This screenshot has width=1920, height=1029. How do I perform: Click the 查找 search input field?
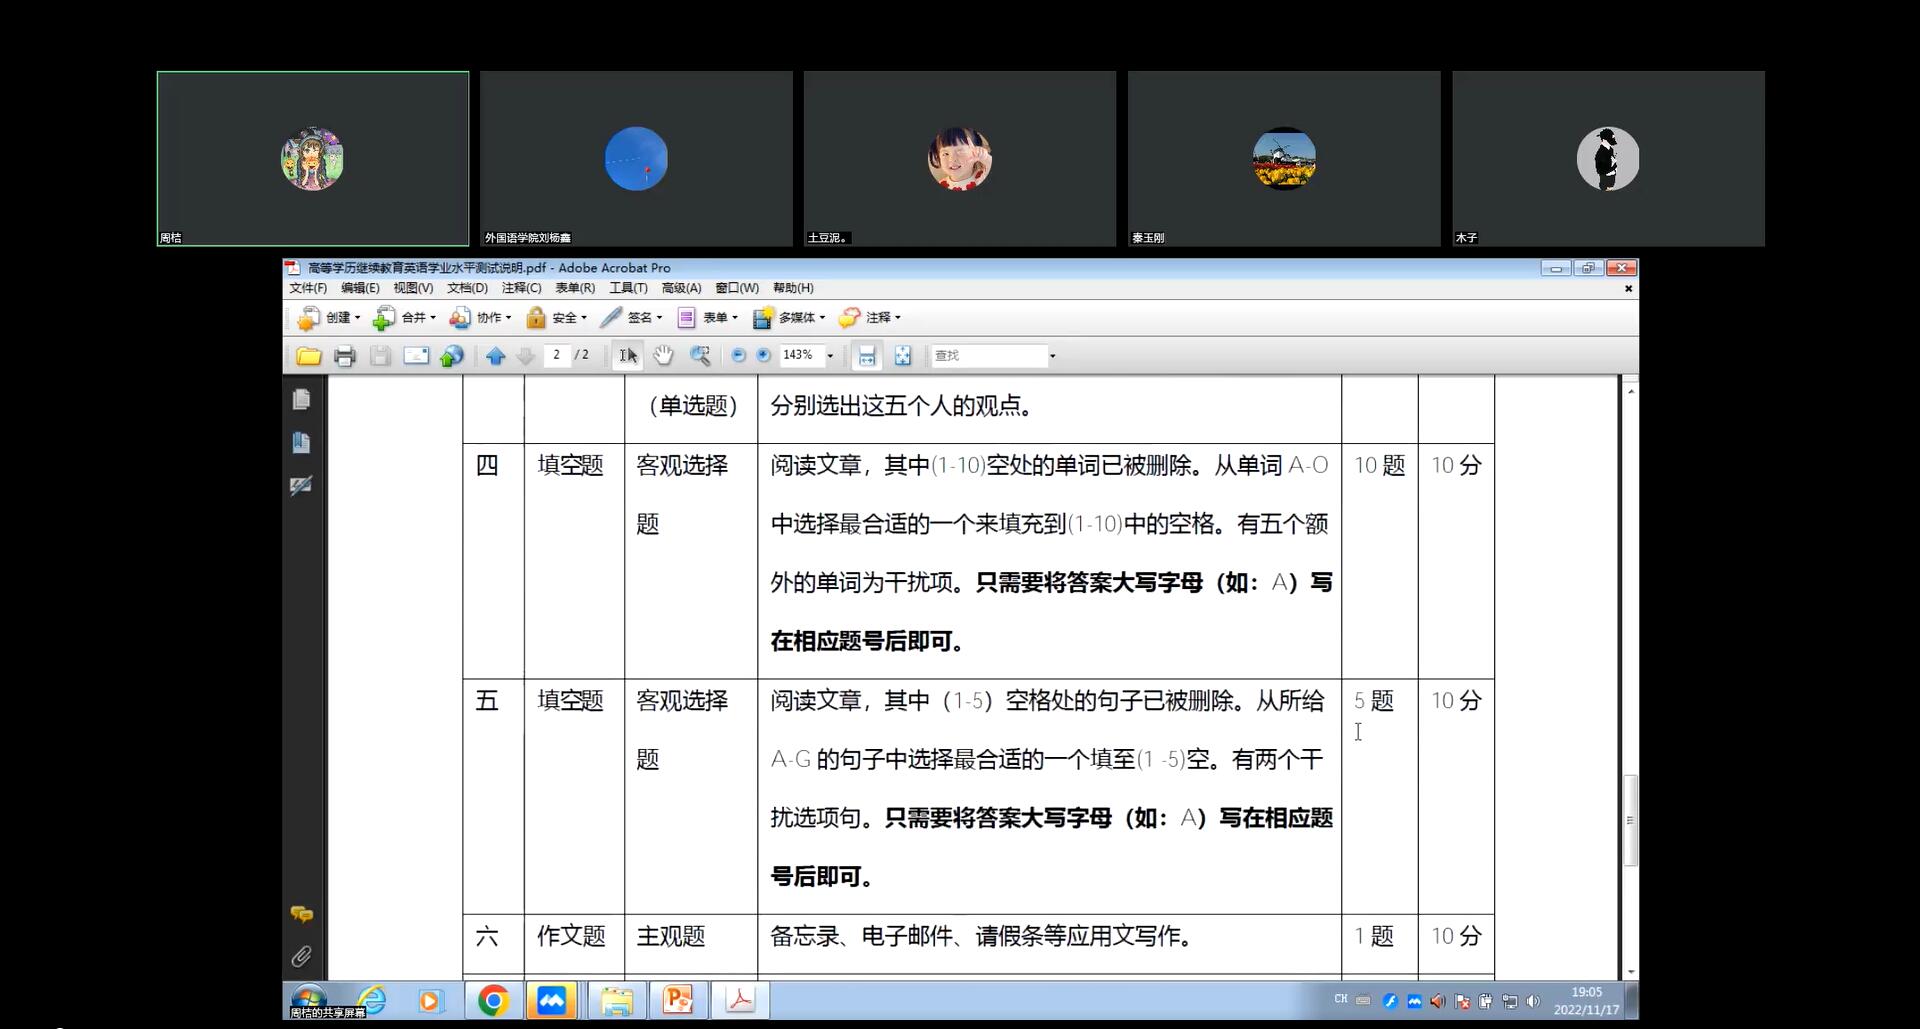988,356
